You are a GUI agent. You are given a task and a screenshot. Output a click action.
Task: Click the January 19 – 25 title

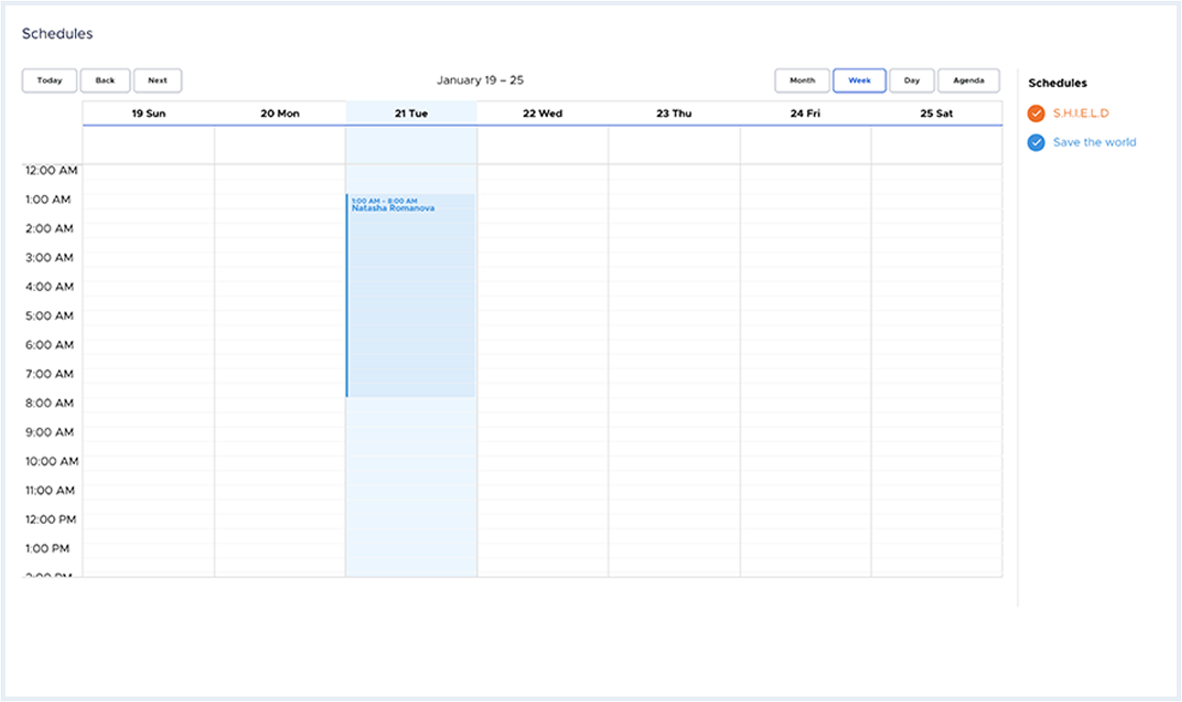coord(481,80)
